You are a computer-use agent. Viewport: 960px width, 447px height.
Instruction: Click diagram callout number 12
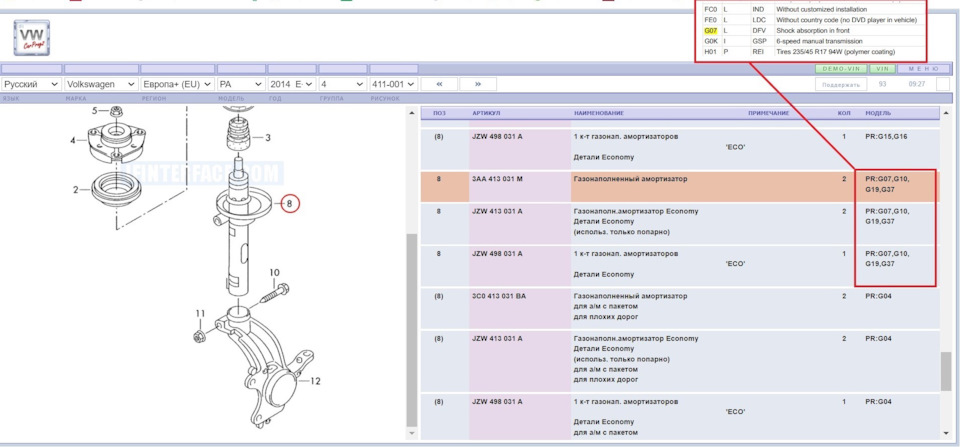[x=315, y=381]
